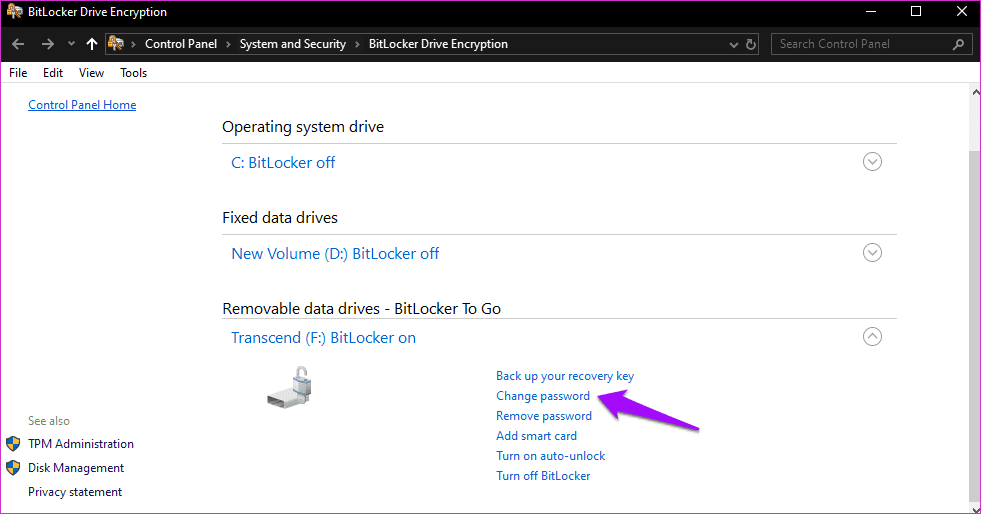Expand the C: BitLocker off section
The height and width of the screenshot is (514, 981).
pyautogui.click(x=872, y=162)
